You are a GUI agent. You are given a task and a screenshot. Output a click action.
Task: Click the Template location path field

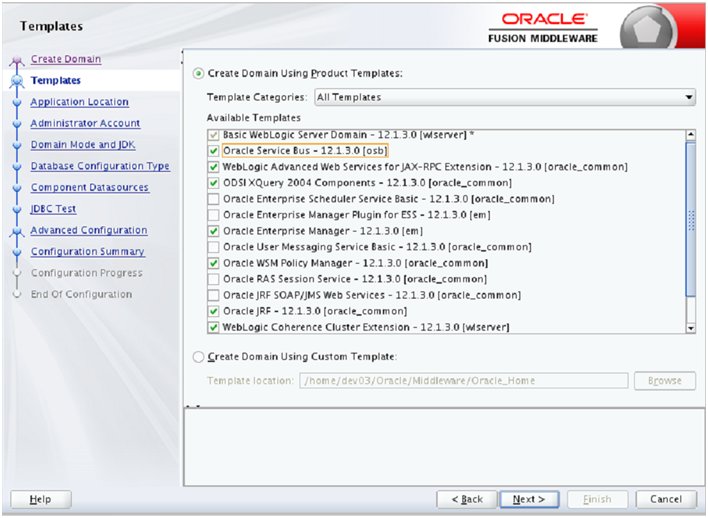coord(464,381)
